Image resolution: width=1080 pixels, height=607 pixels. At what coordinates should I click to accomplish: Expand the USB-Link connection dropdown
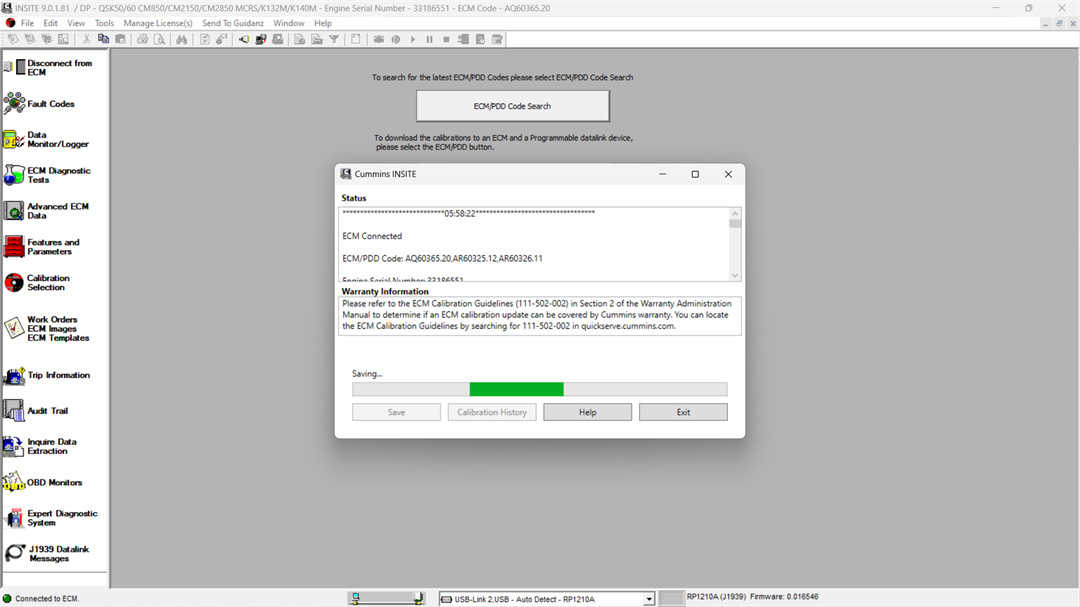649,598
